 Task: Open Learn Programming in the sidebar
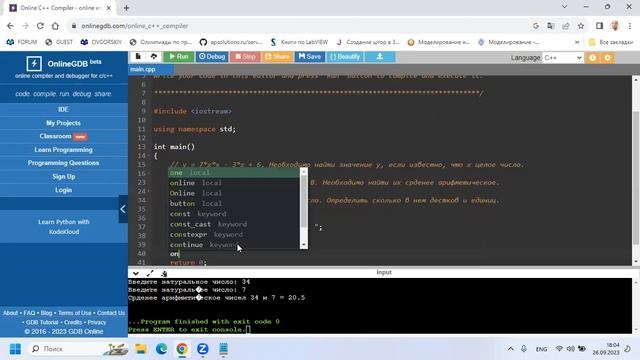click(63, 150)
